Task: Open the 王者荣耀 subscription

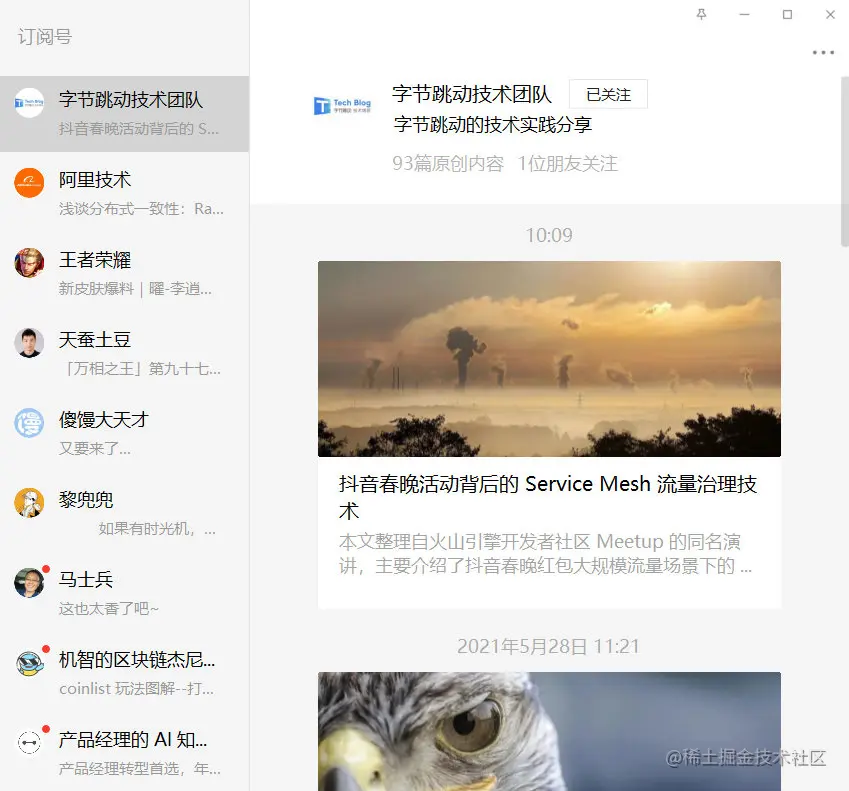Action: [x=125, y=272]
